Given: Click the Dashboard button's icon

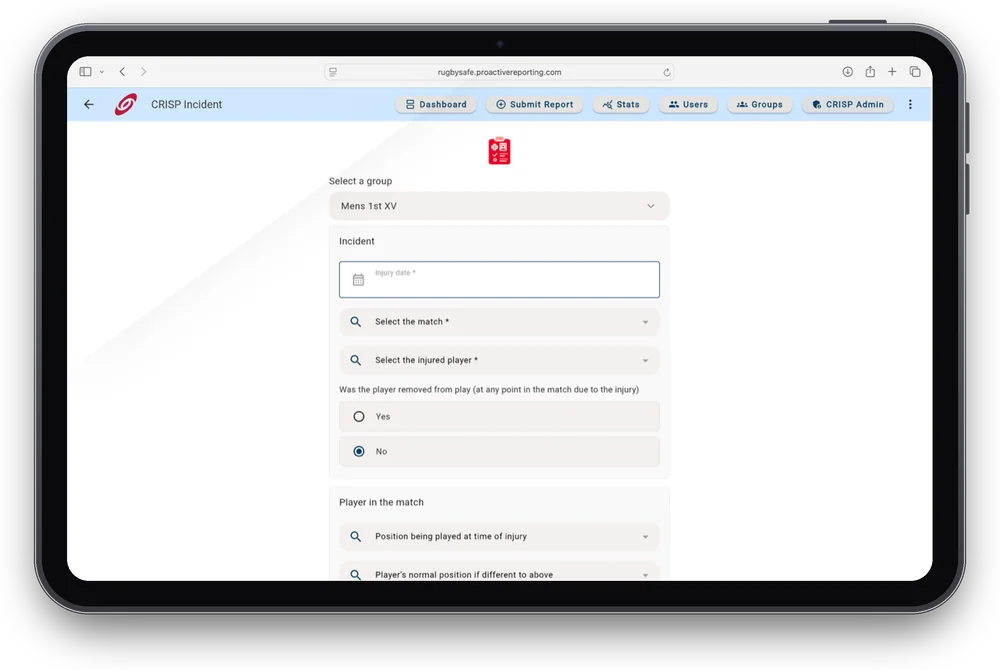Looking at the screenshot, I should [410, 105].
